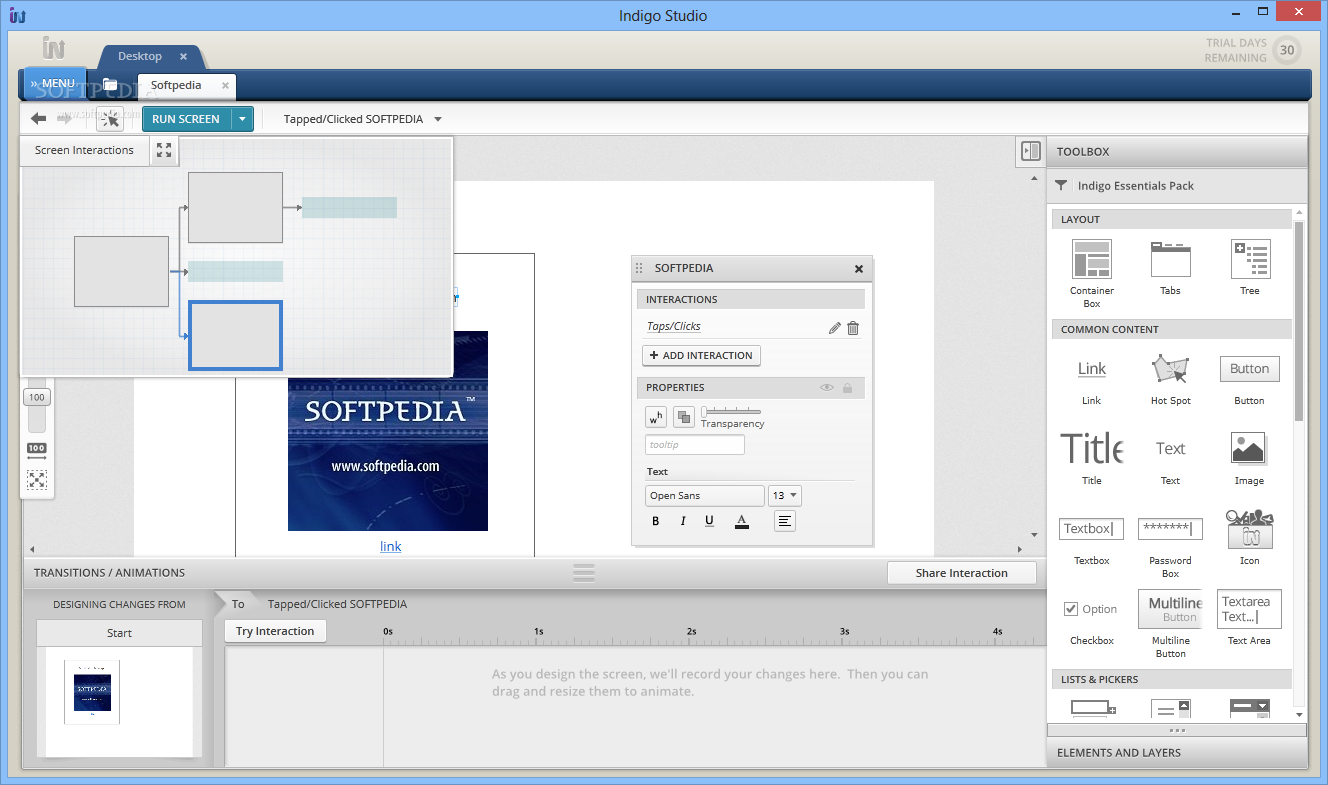
Task: Click the RUN SCREEN button
Action: [x=186, y=119]
